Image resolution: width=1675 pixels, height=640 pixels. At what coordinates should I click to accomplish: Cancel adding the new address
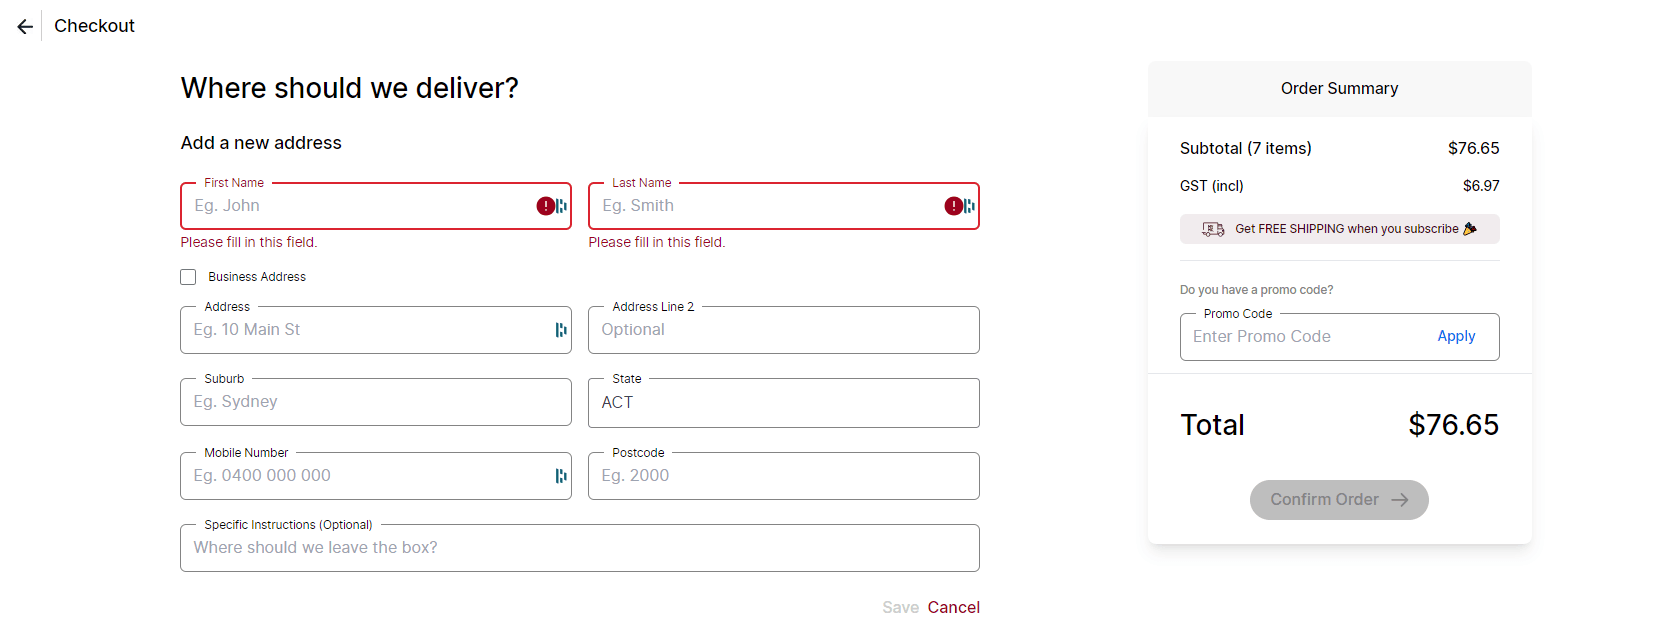pos(953,607)
